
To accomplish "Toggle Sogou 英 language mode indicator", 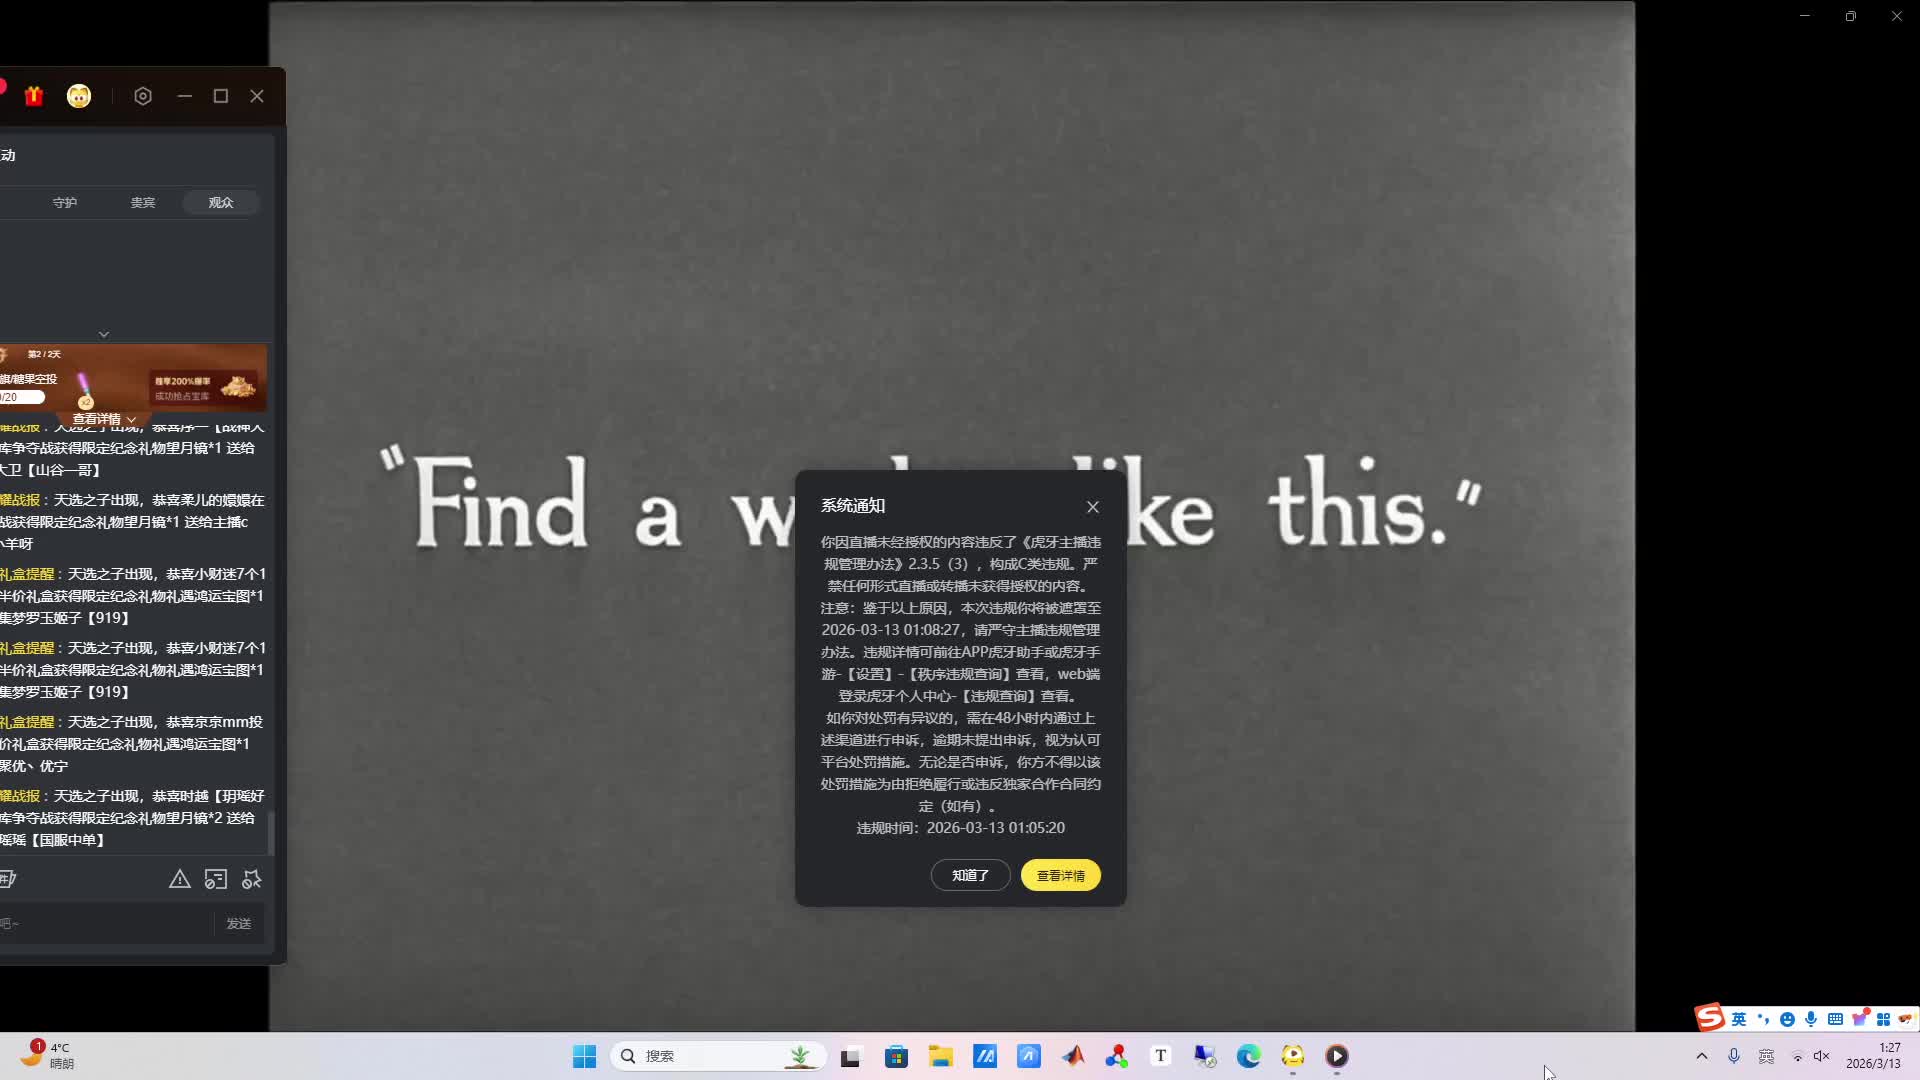I will 1739,1019.
